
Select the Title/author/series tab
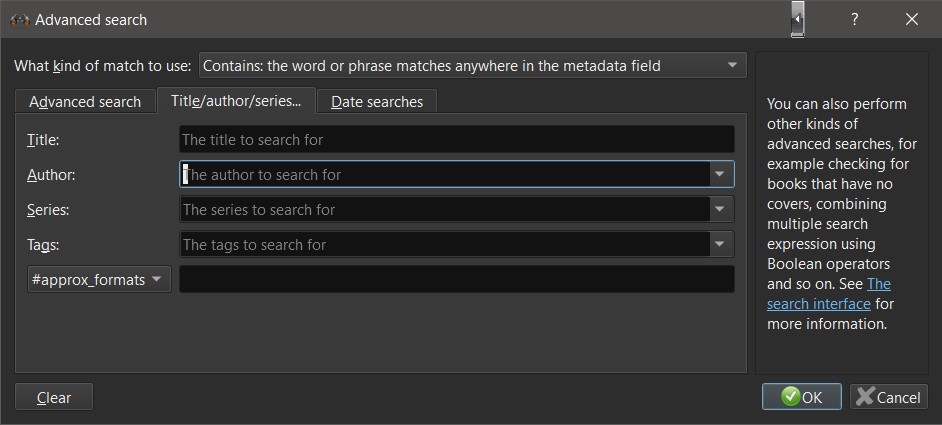click(236, 100)
